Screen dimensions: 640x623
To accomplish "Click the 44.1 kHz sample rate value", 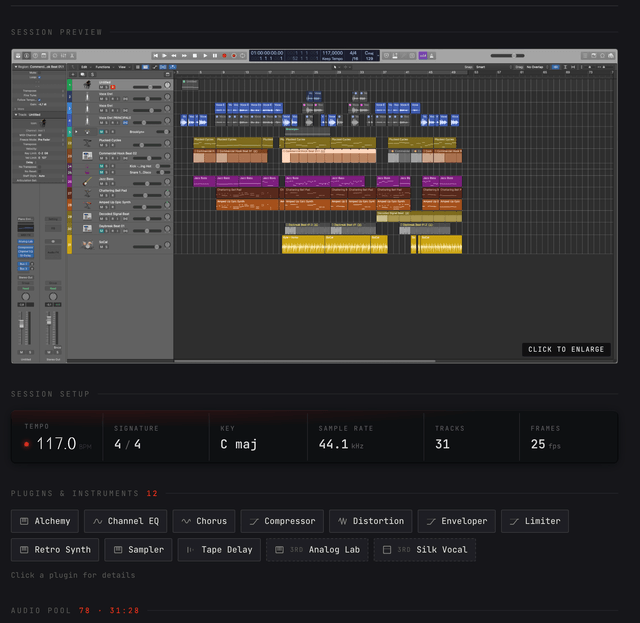I will click(x=341, y=444).
